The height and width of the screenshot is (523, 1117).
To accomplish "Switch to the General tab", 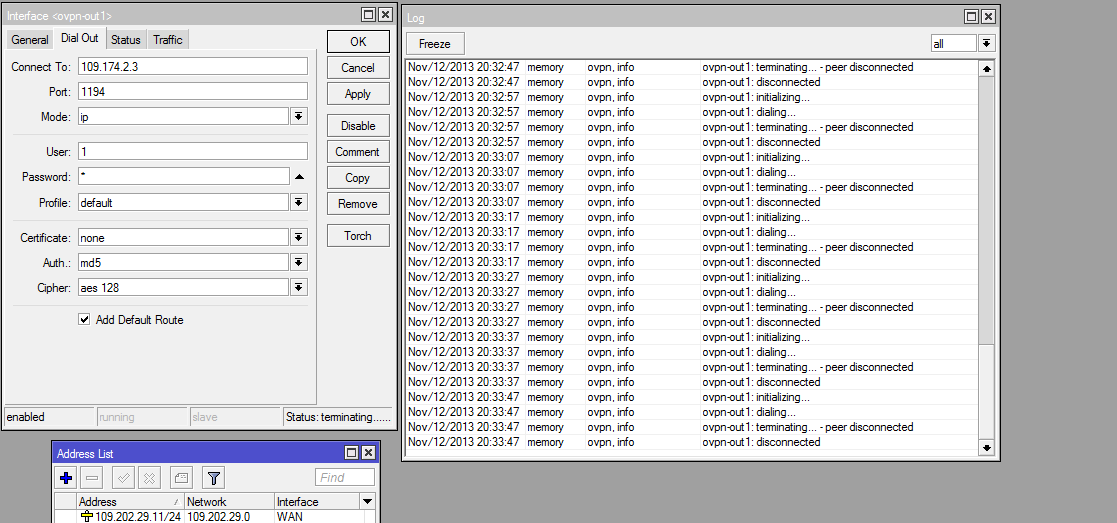I will tap(30, 40).
